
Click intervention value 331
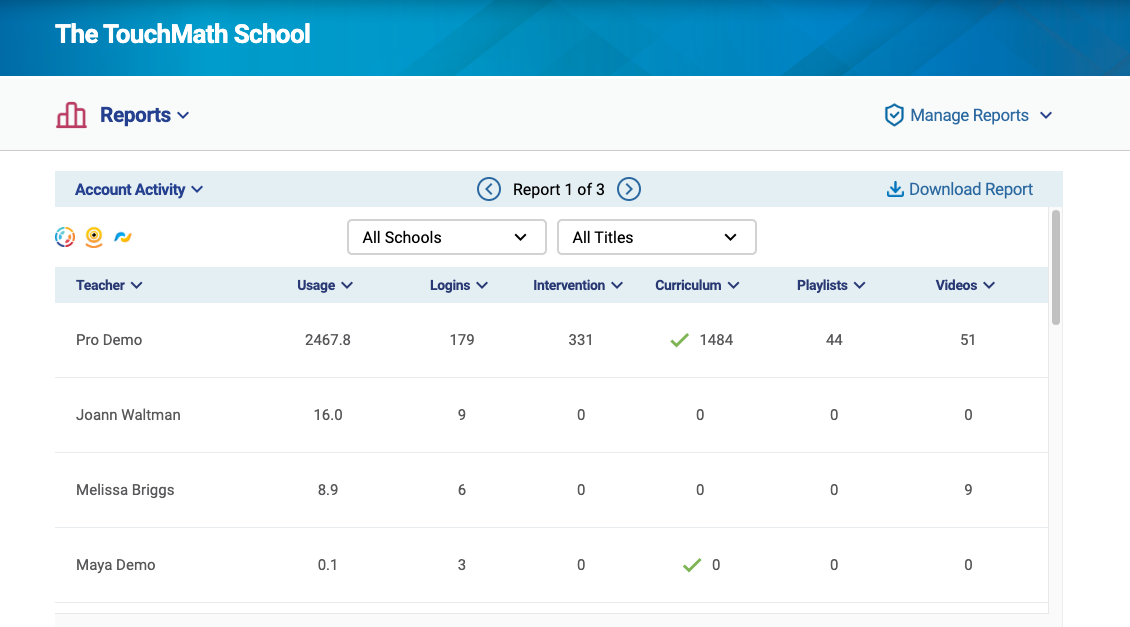tap(580, 340)
